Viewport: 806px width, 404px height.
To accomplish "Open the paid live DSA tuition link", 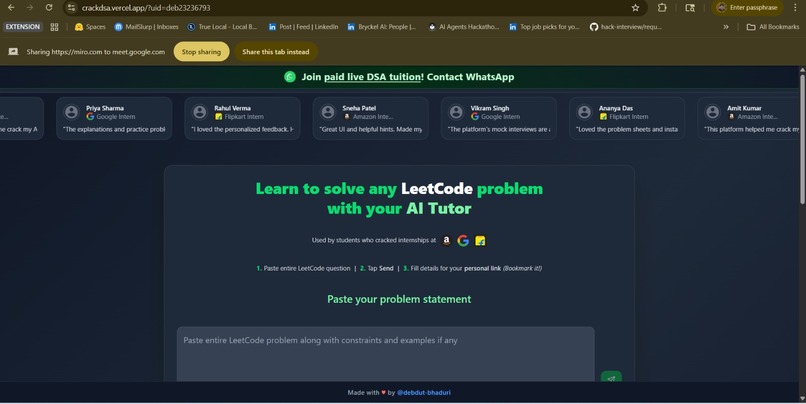I will [373, 77].
